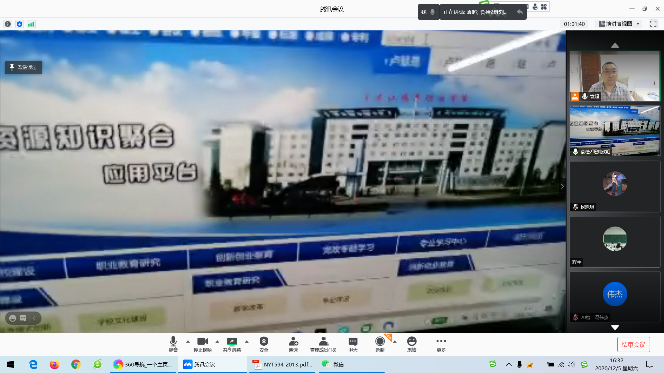Screen dimensions: 664x373
Task: Open the chat panel
Action: (x=353, y=344)
